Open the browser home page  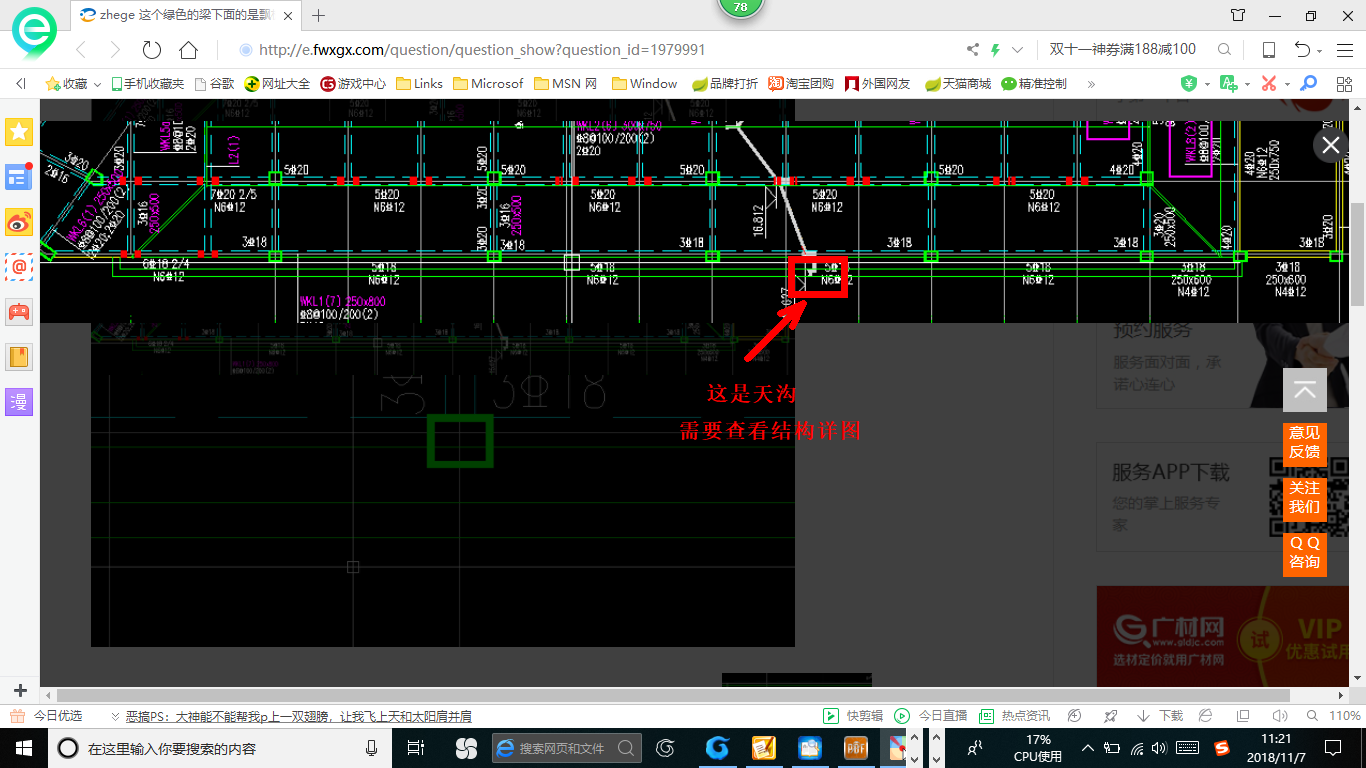coord(188,50)
